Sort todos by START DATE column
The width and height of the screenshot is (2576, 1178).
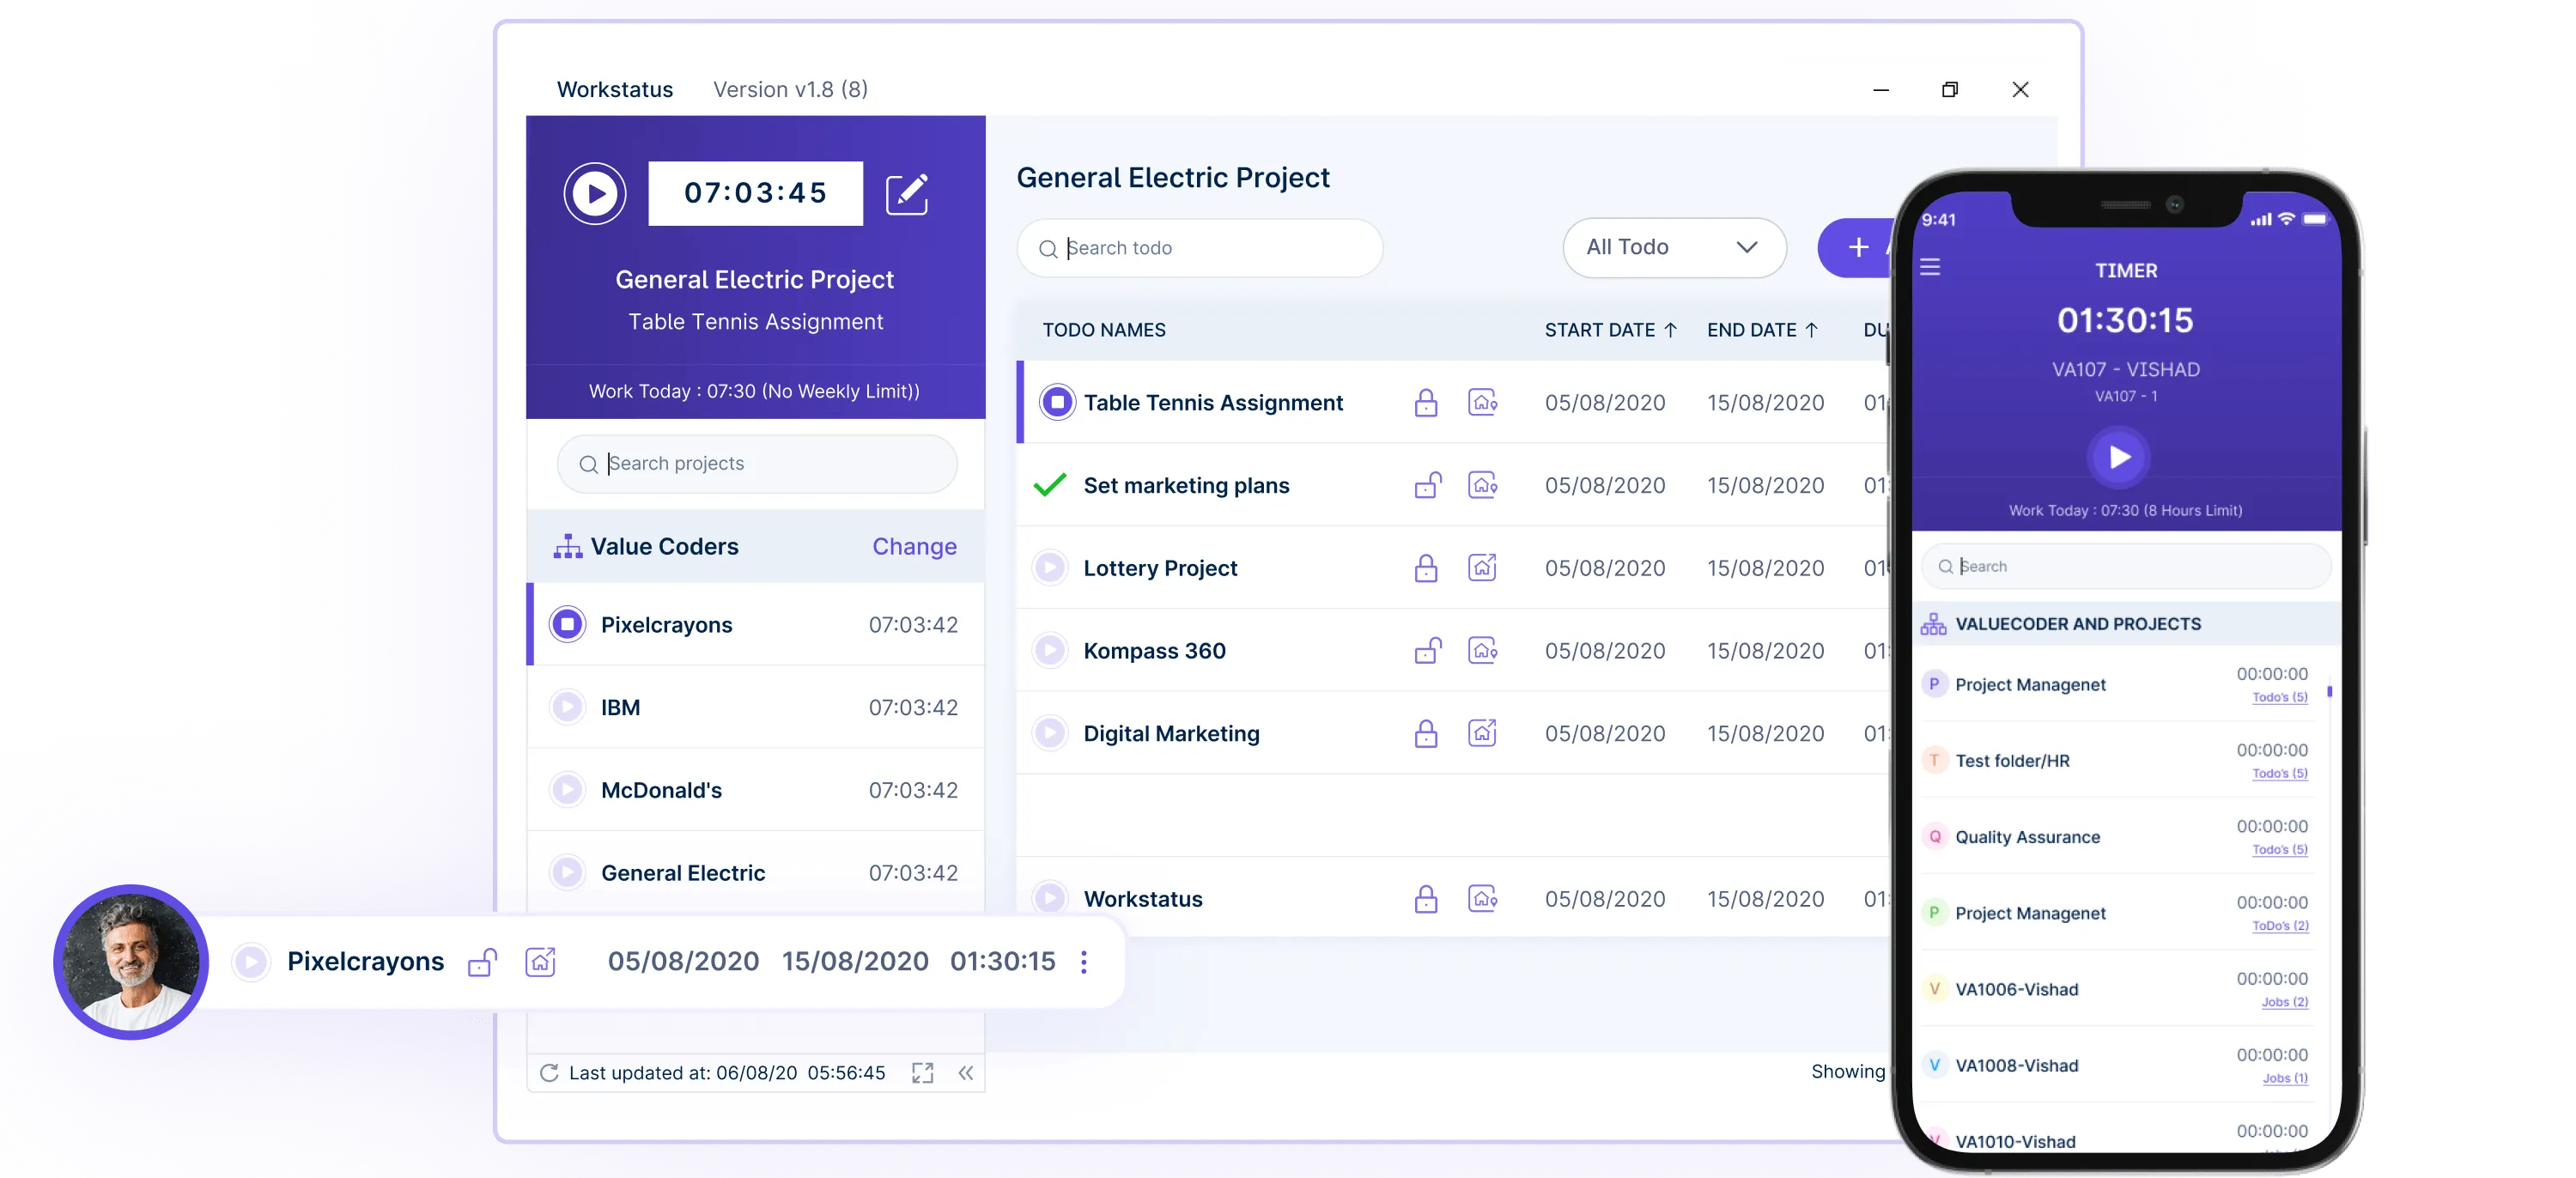pos(1610,330)
